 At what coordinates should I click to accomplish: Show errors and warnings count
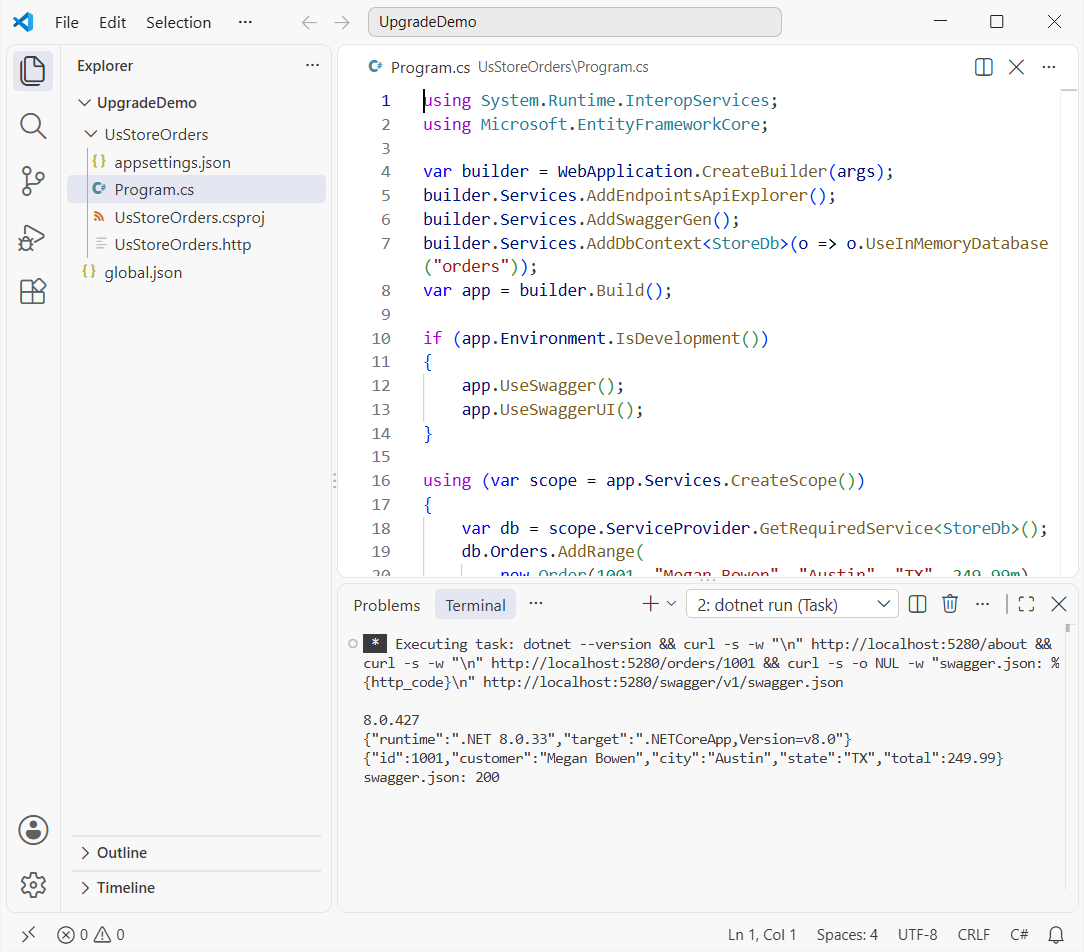pyautogui.click(x=91, y=935)
